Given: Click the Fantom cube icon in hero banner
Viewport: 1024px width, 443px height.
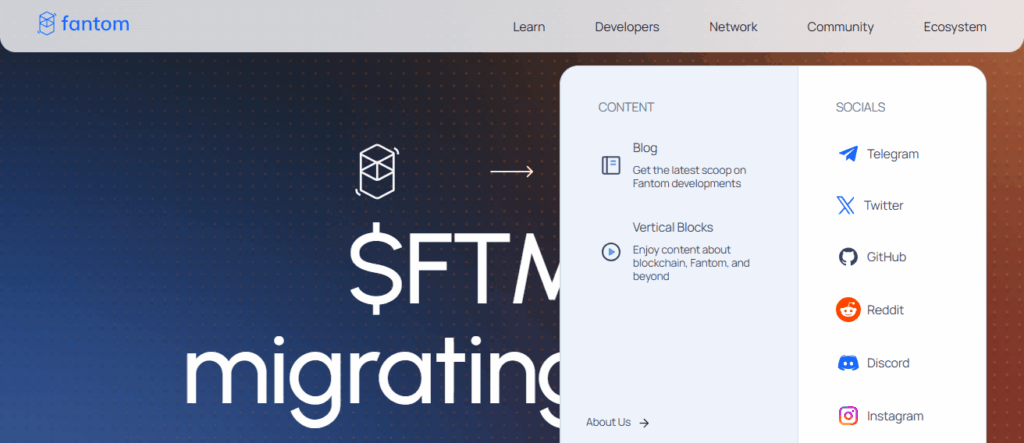Looking at the screenshot, I should click(x=377, y=171).
